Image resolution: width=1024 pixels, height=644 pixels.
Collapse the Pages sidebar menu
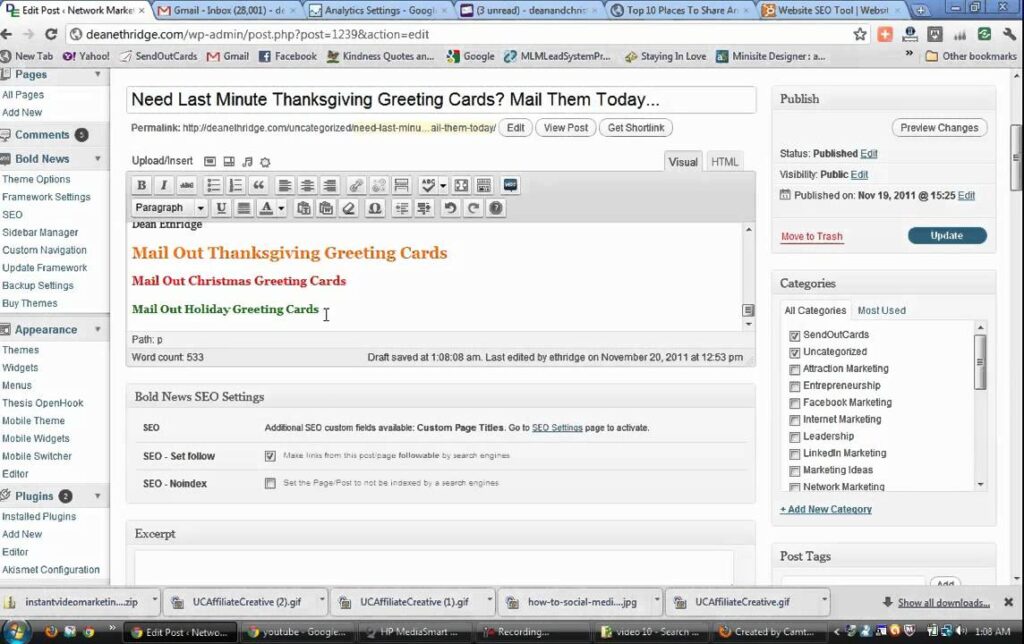pos(97,74)
